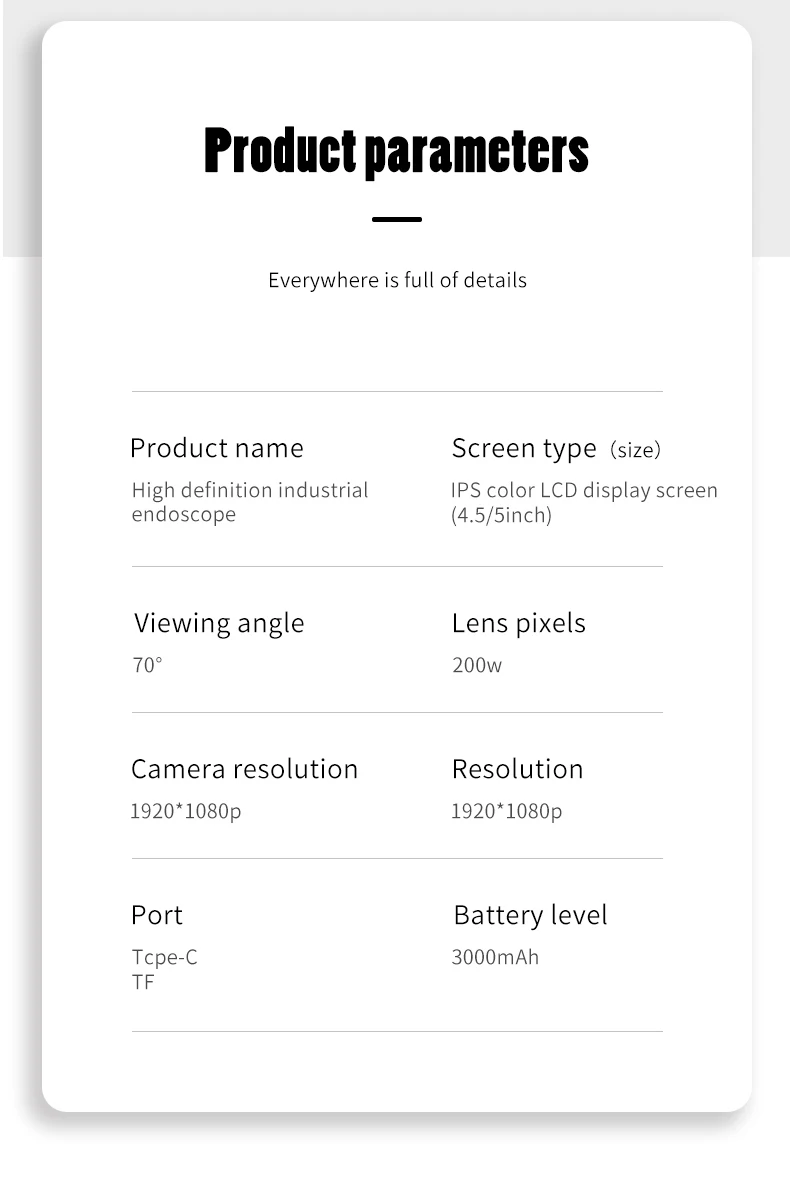Select the 'Viewing angle' label

(x=219, y=624)
